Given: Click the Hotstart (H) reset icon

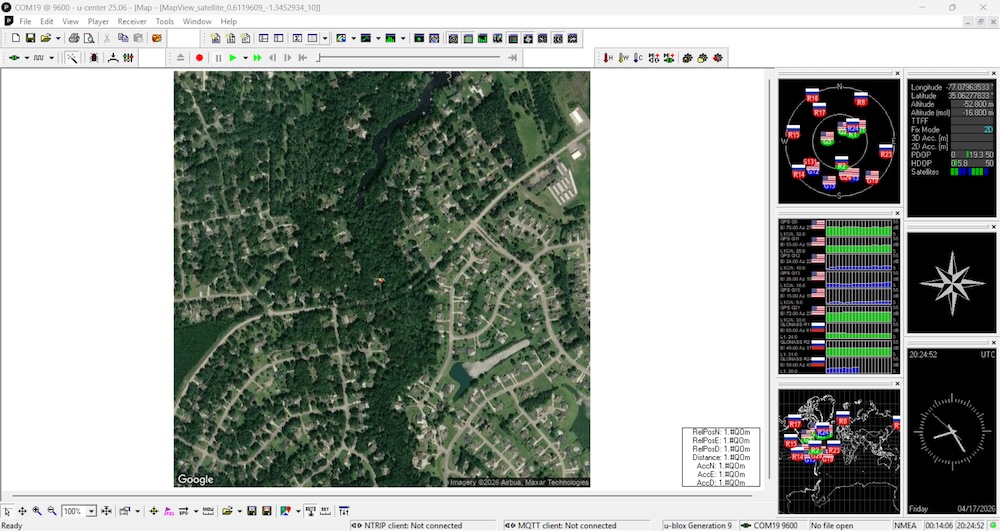Looking at the screenshot, I should coord(608,58).
